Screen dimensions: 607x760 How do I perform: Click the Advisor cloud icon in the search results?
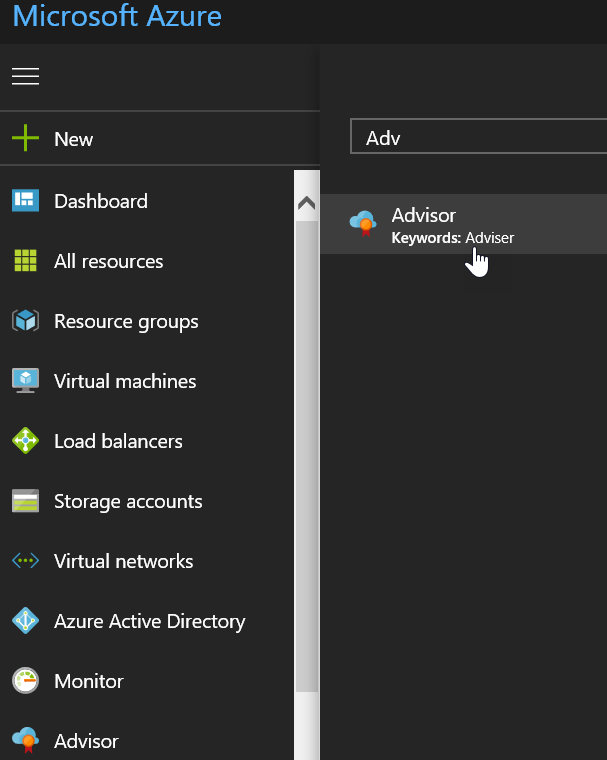[362, 223]
